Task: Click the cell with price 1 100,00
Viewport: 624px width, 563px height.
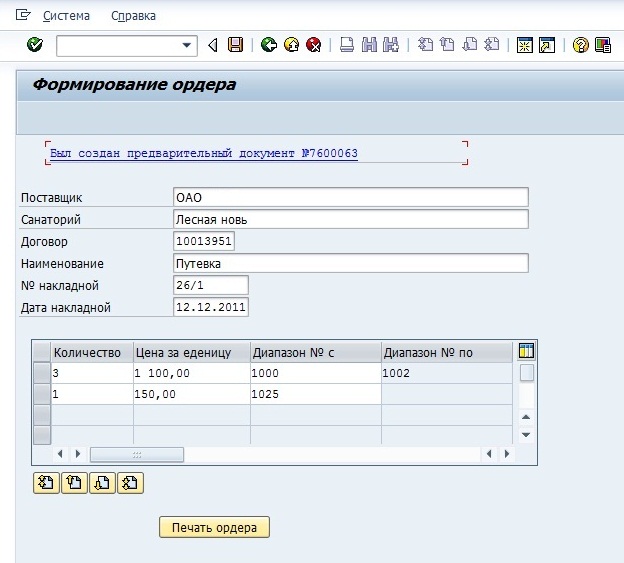Action: point(192,373)
